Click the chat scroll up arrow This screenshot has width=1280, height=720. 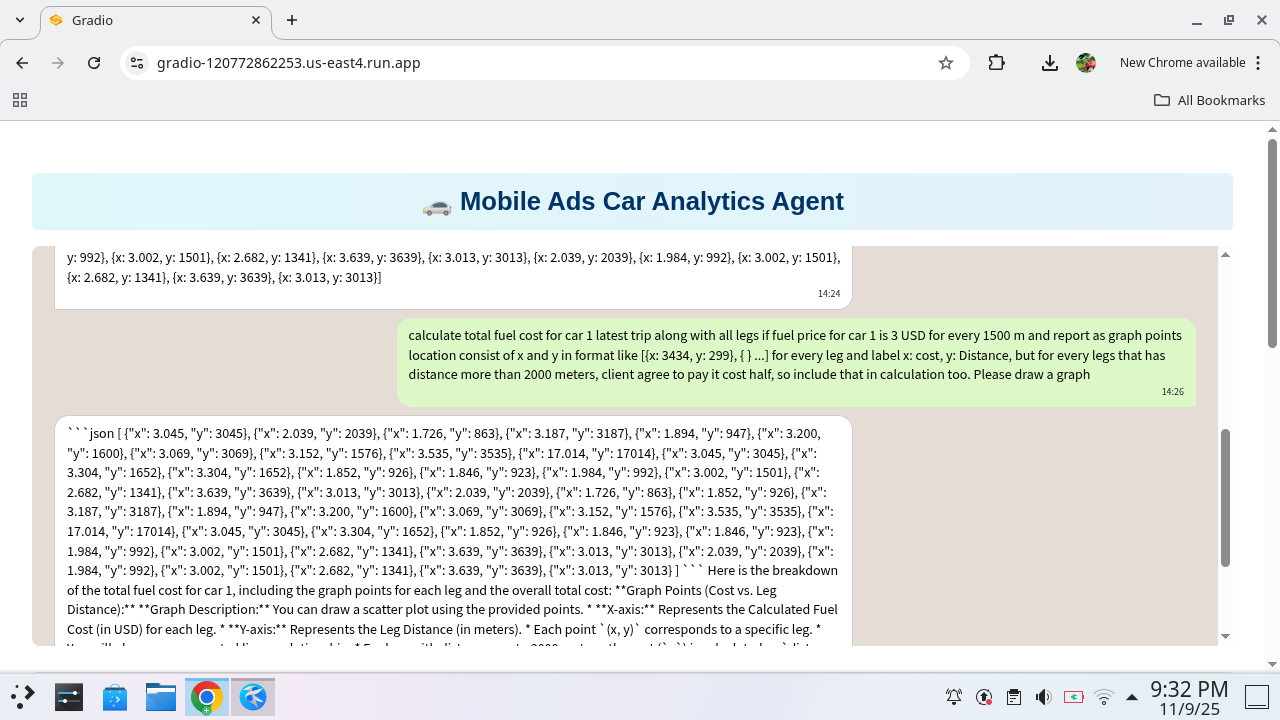pos(1225,255)
